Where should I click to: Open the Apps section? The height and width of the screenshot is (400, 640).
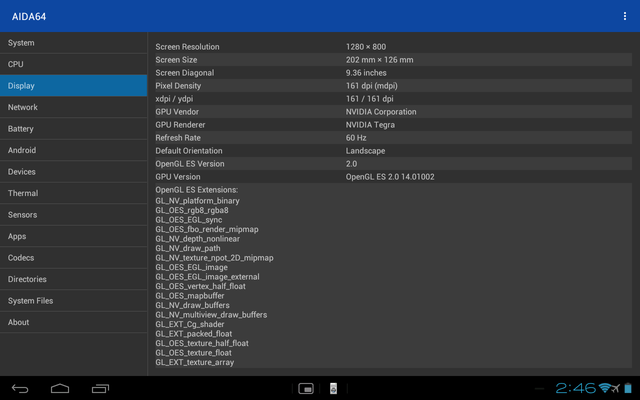pyautogui.click(x=73, y=236)
